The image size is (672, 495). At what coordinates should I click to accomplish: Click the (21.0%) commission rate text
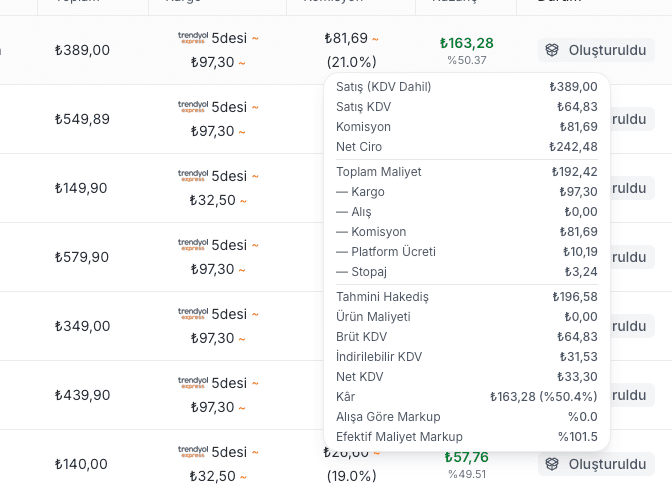tap(351, 62)
